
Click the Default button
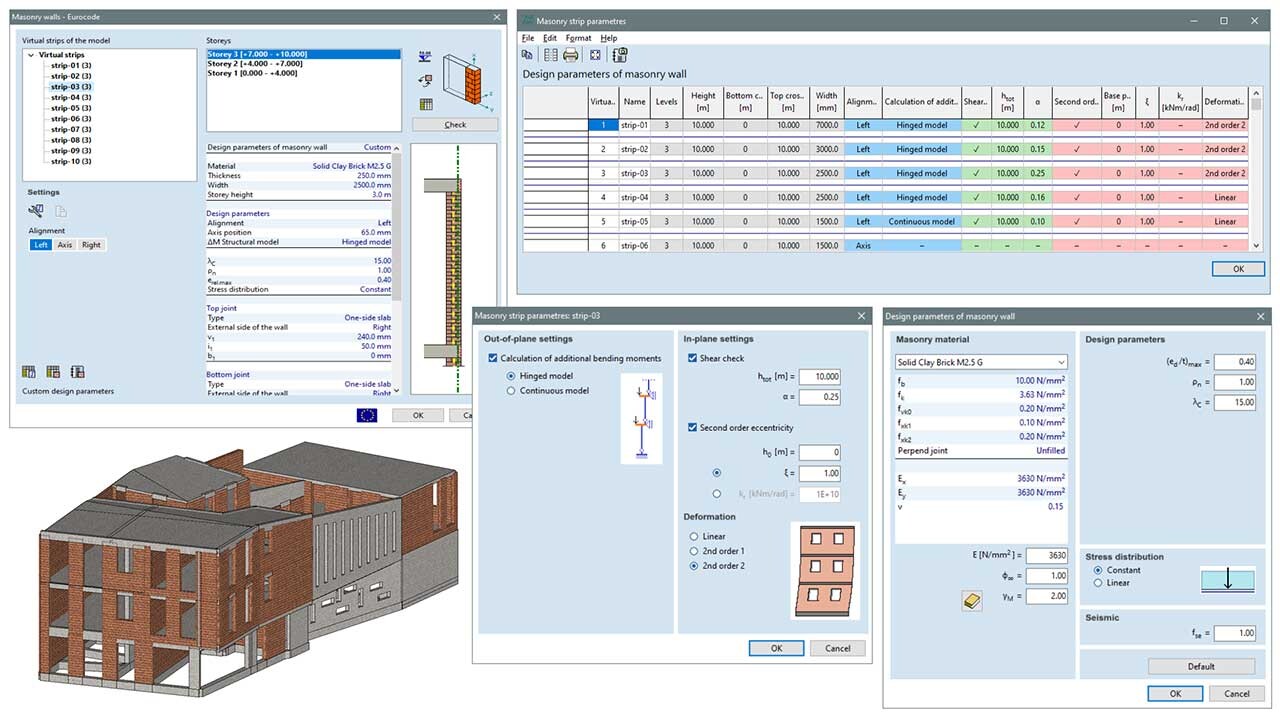pos(1201,666)
